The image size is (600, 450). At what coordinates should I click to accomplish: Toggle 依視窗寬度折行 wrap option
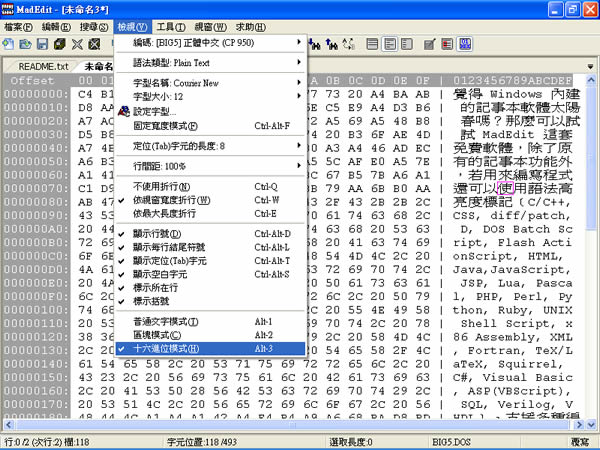(210, 200)
